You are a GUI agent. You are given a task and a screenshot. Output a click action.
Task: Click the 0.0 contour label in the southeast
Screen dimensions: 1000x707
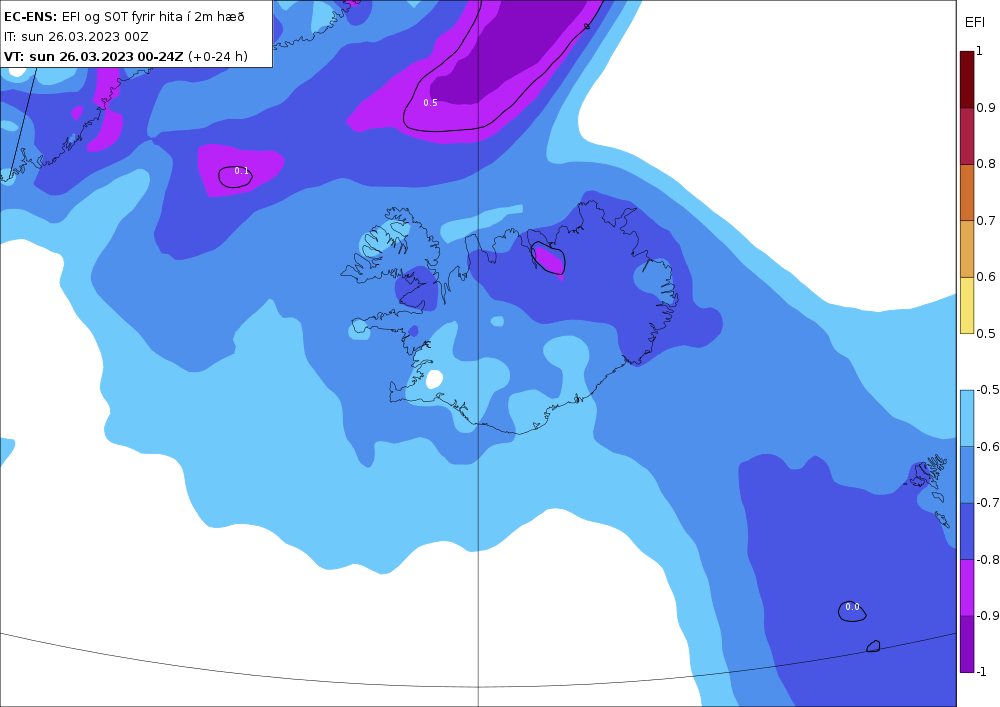(x=852, y=607)
